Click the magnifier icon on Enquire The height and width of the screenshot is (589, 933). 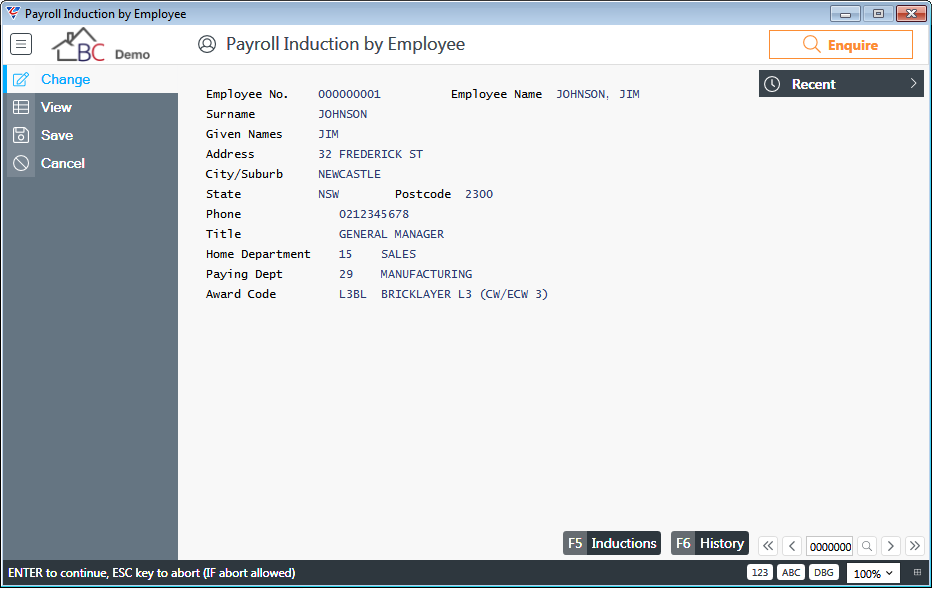(x=812, y=44)
